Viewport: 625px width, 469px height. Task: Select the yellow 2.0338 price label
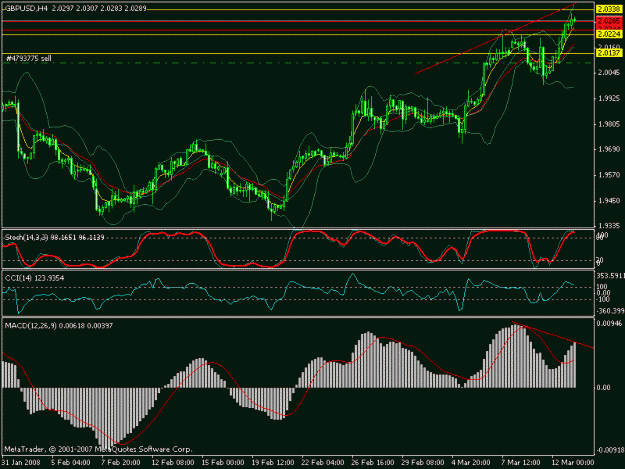609,9
